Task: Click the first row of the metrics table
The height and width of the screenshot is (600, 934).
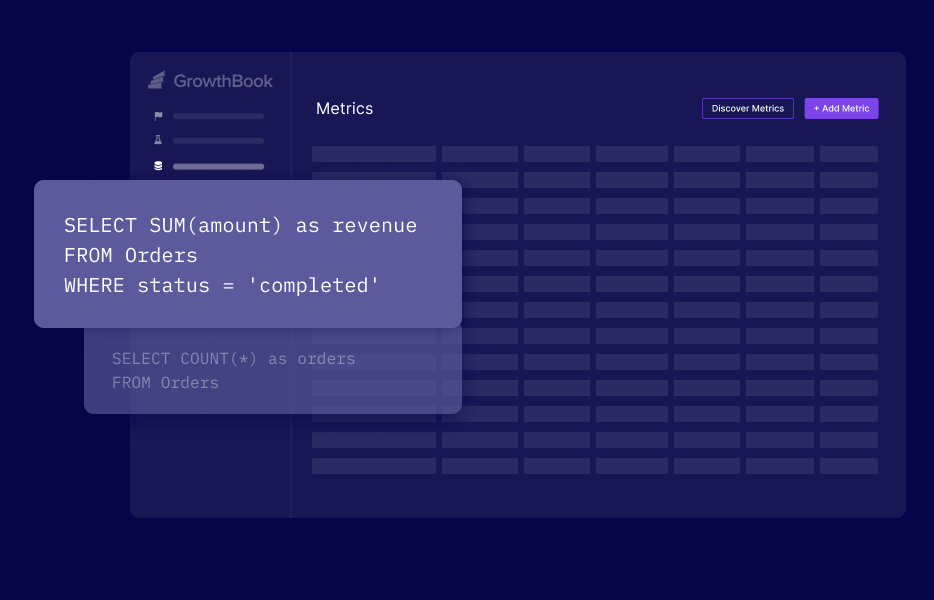Action: 595,153
